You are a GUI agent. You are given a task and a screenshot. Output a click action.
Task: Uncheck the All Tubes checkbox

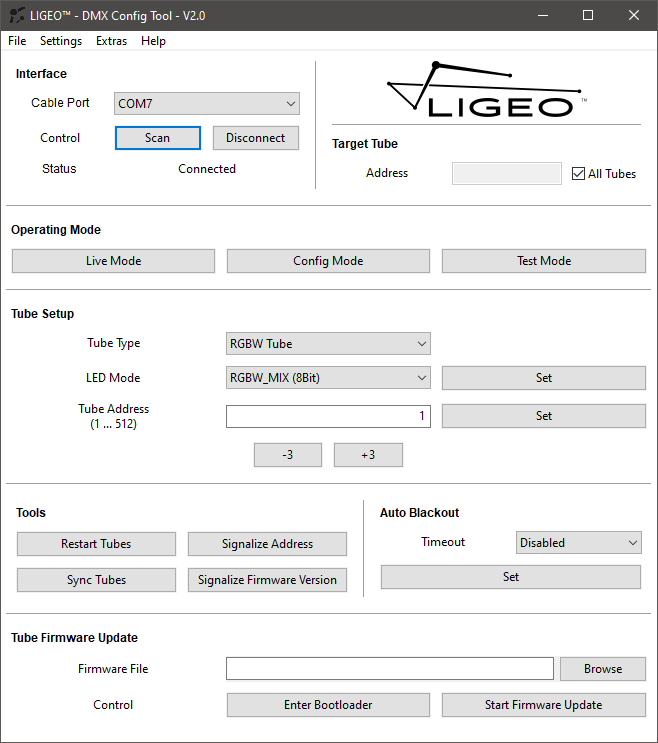tap(578, 173)
